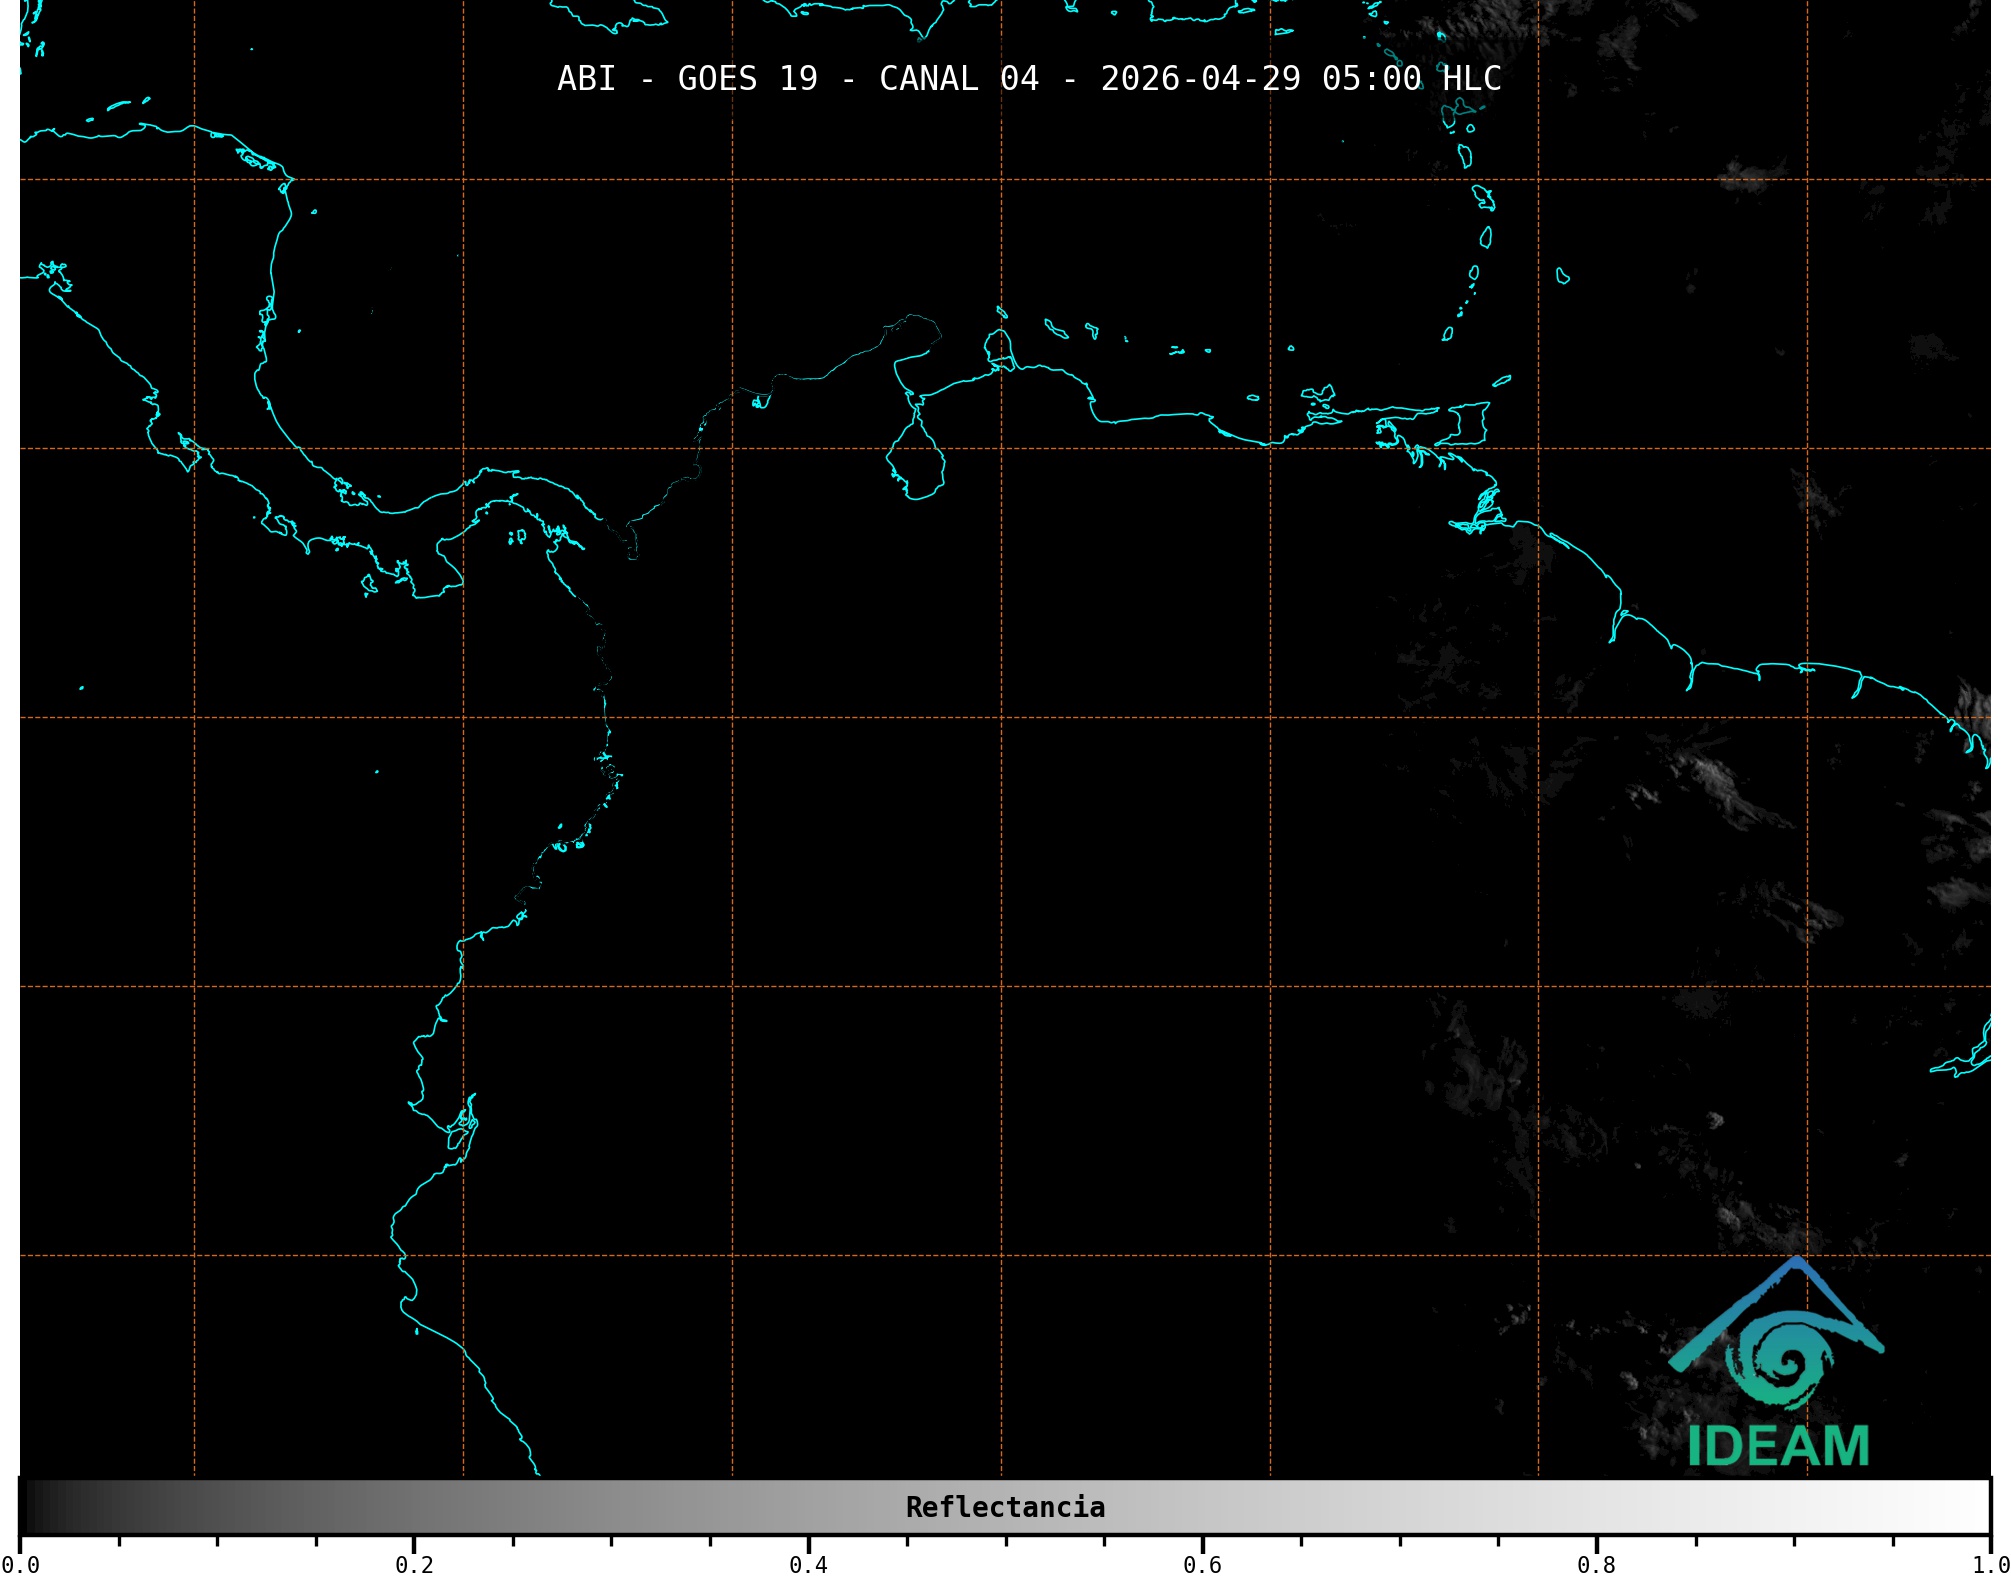The height and width of the screenshot is (1577, 2011).
Task: Click the image title text at top
Action: point(1028,79)
